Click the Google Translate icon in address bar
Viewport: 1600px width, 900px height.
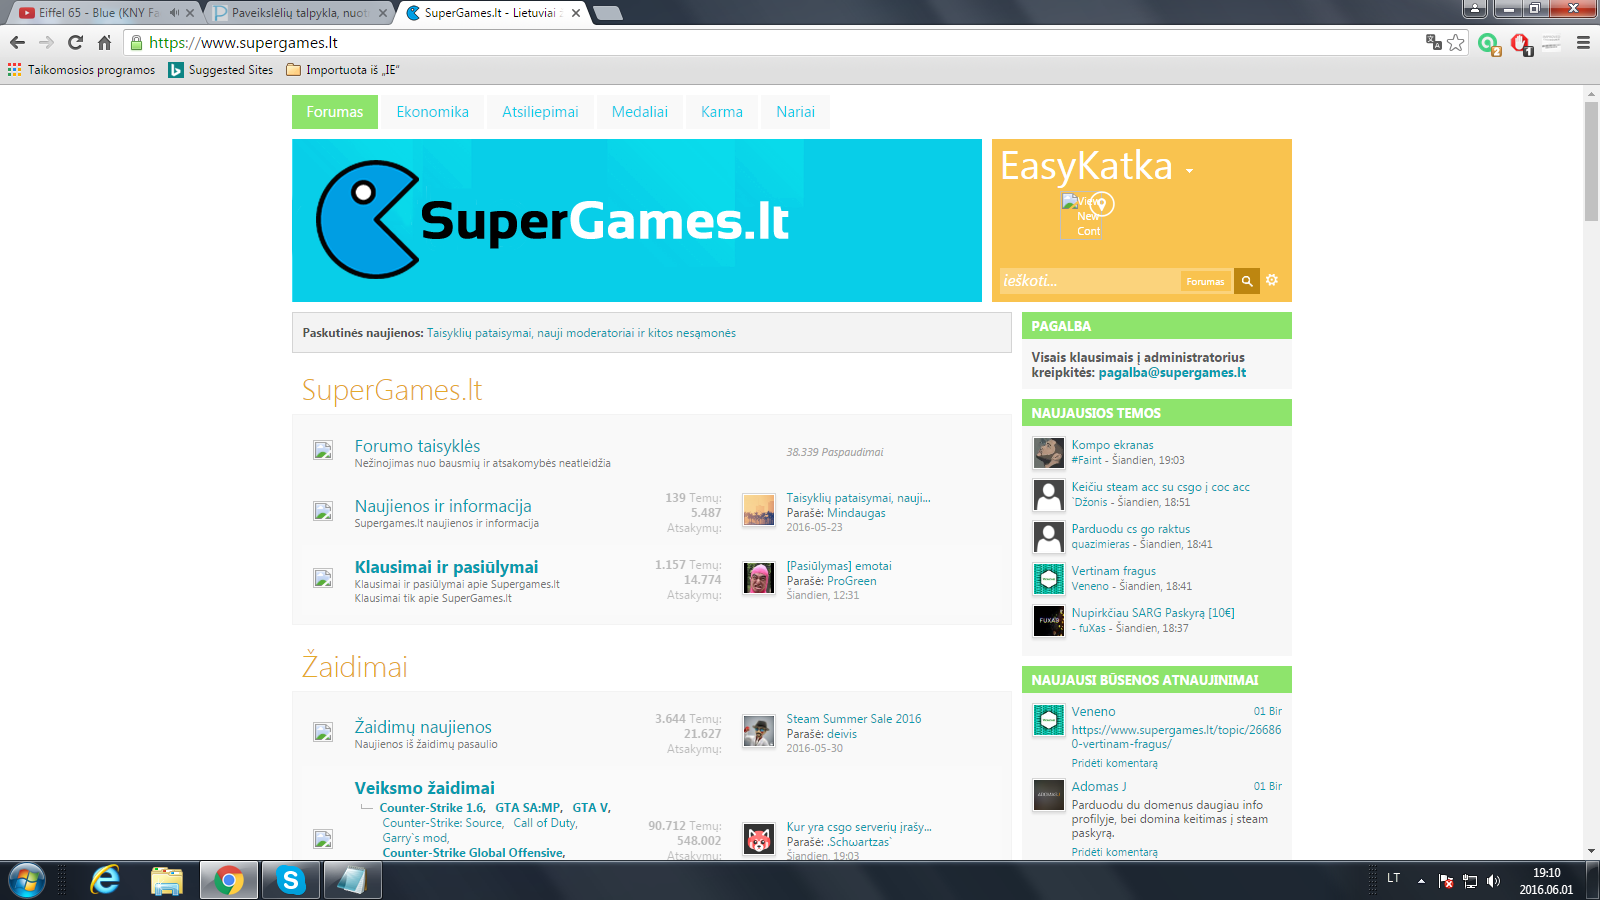click(1434, 42)
